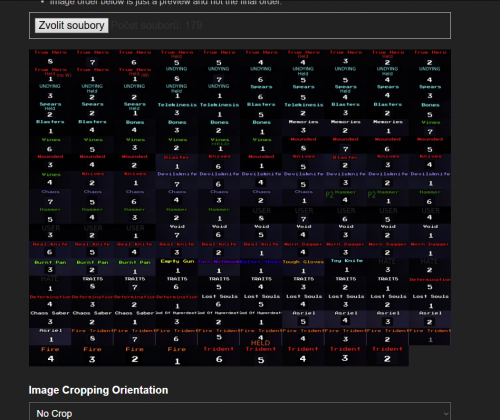
Task: Select the P2 Hammer 4 thumbnail
Action: (x=345, y=197)
